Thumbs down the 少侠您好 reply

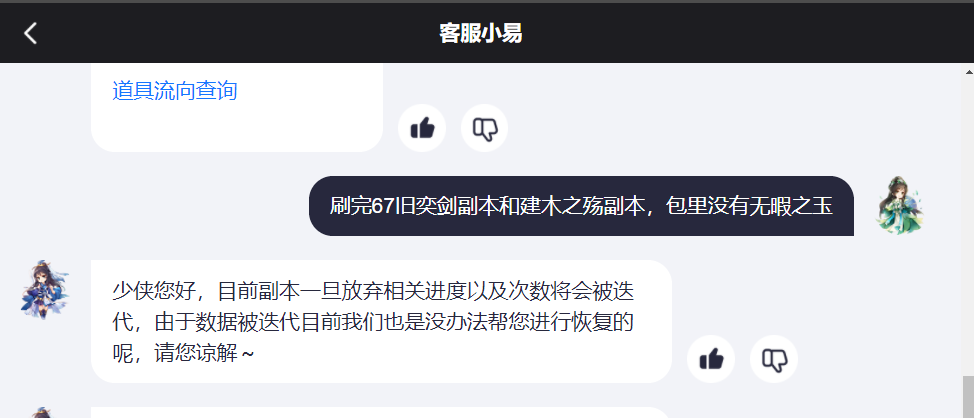pos(774,359)
